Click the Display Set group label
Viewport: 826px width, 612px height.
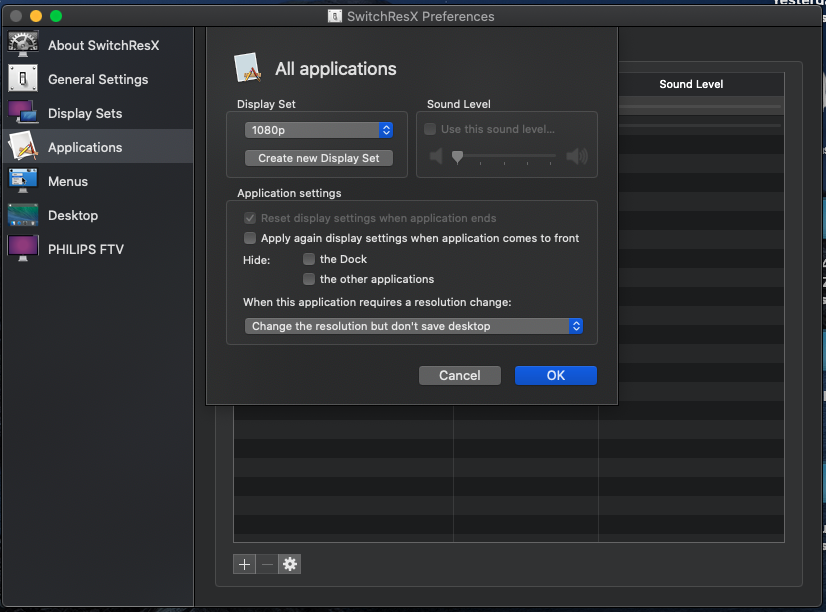(x=266, y=104)
